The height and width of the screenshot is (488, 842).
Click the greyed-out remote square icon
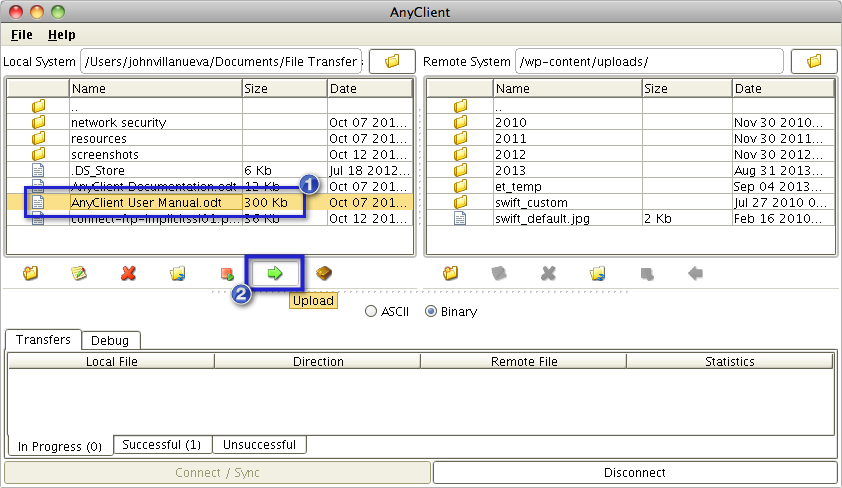point(647,274)
